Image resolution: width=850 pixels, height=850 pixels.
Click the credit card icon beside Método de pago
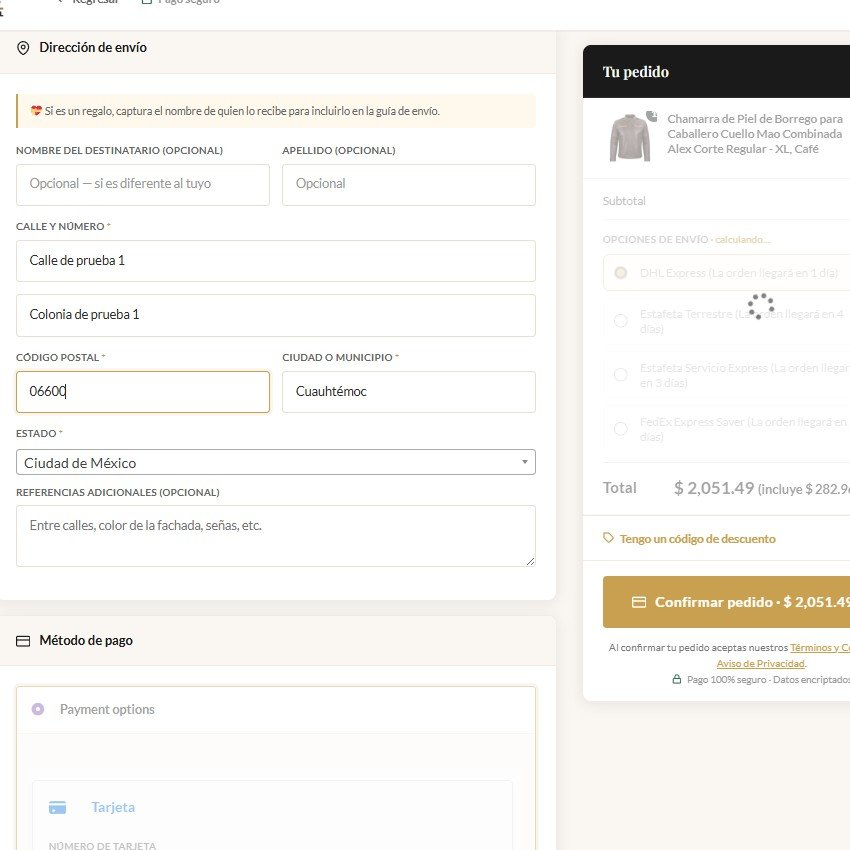pos(23,641)
